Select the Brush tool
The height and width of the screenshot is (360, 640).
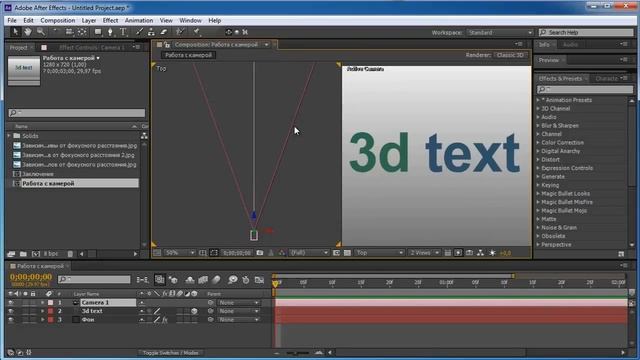[139, 32]
